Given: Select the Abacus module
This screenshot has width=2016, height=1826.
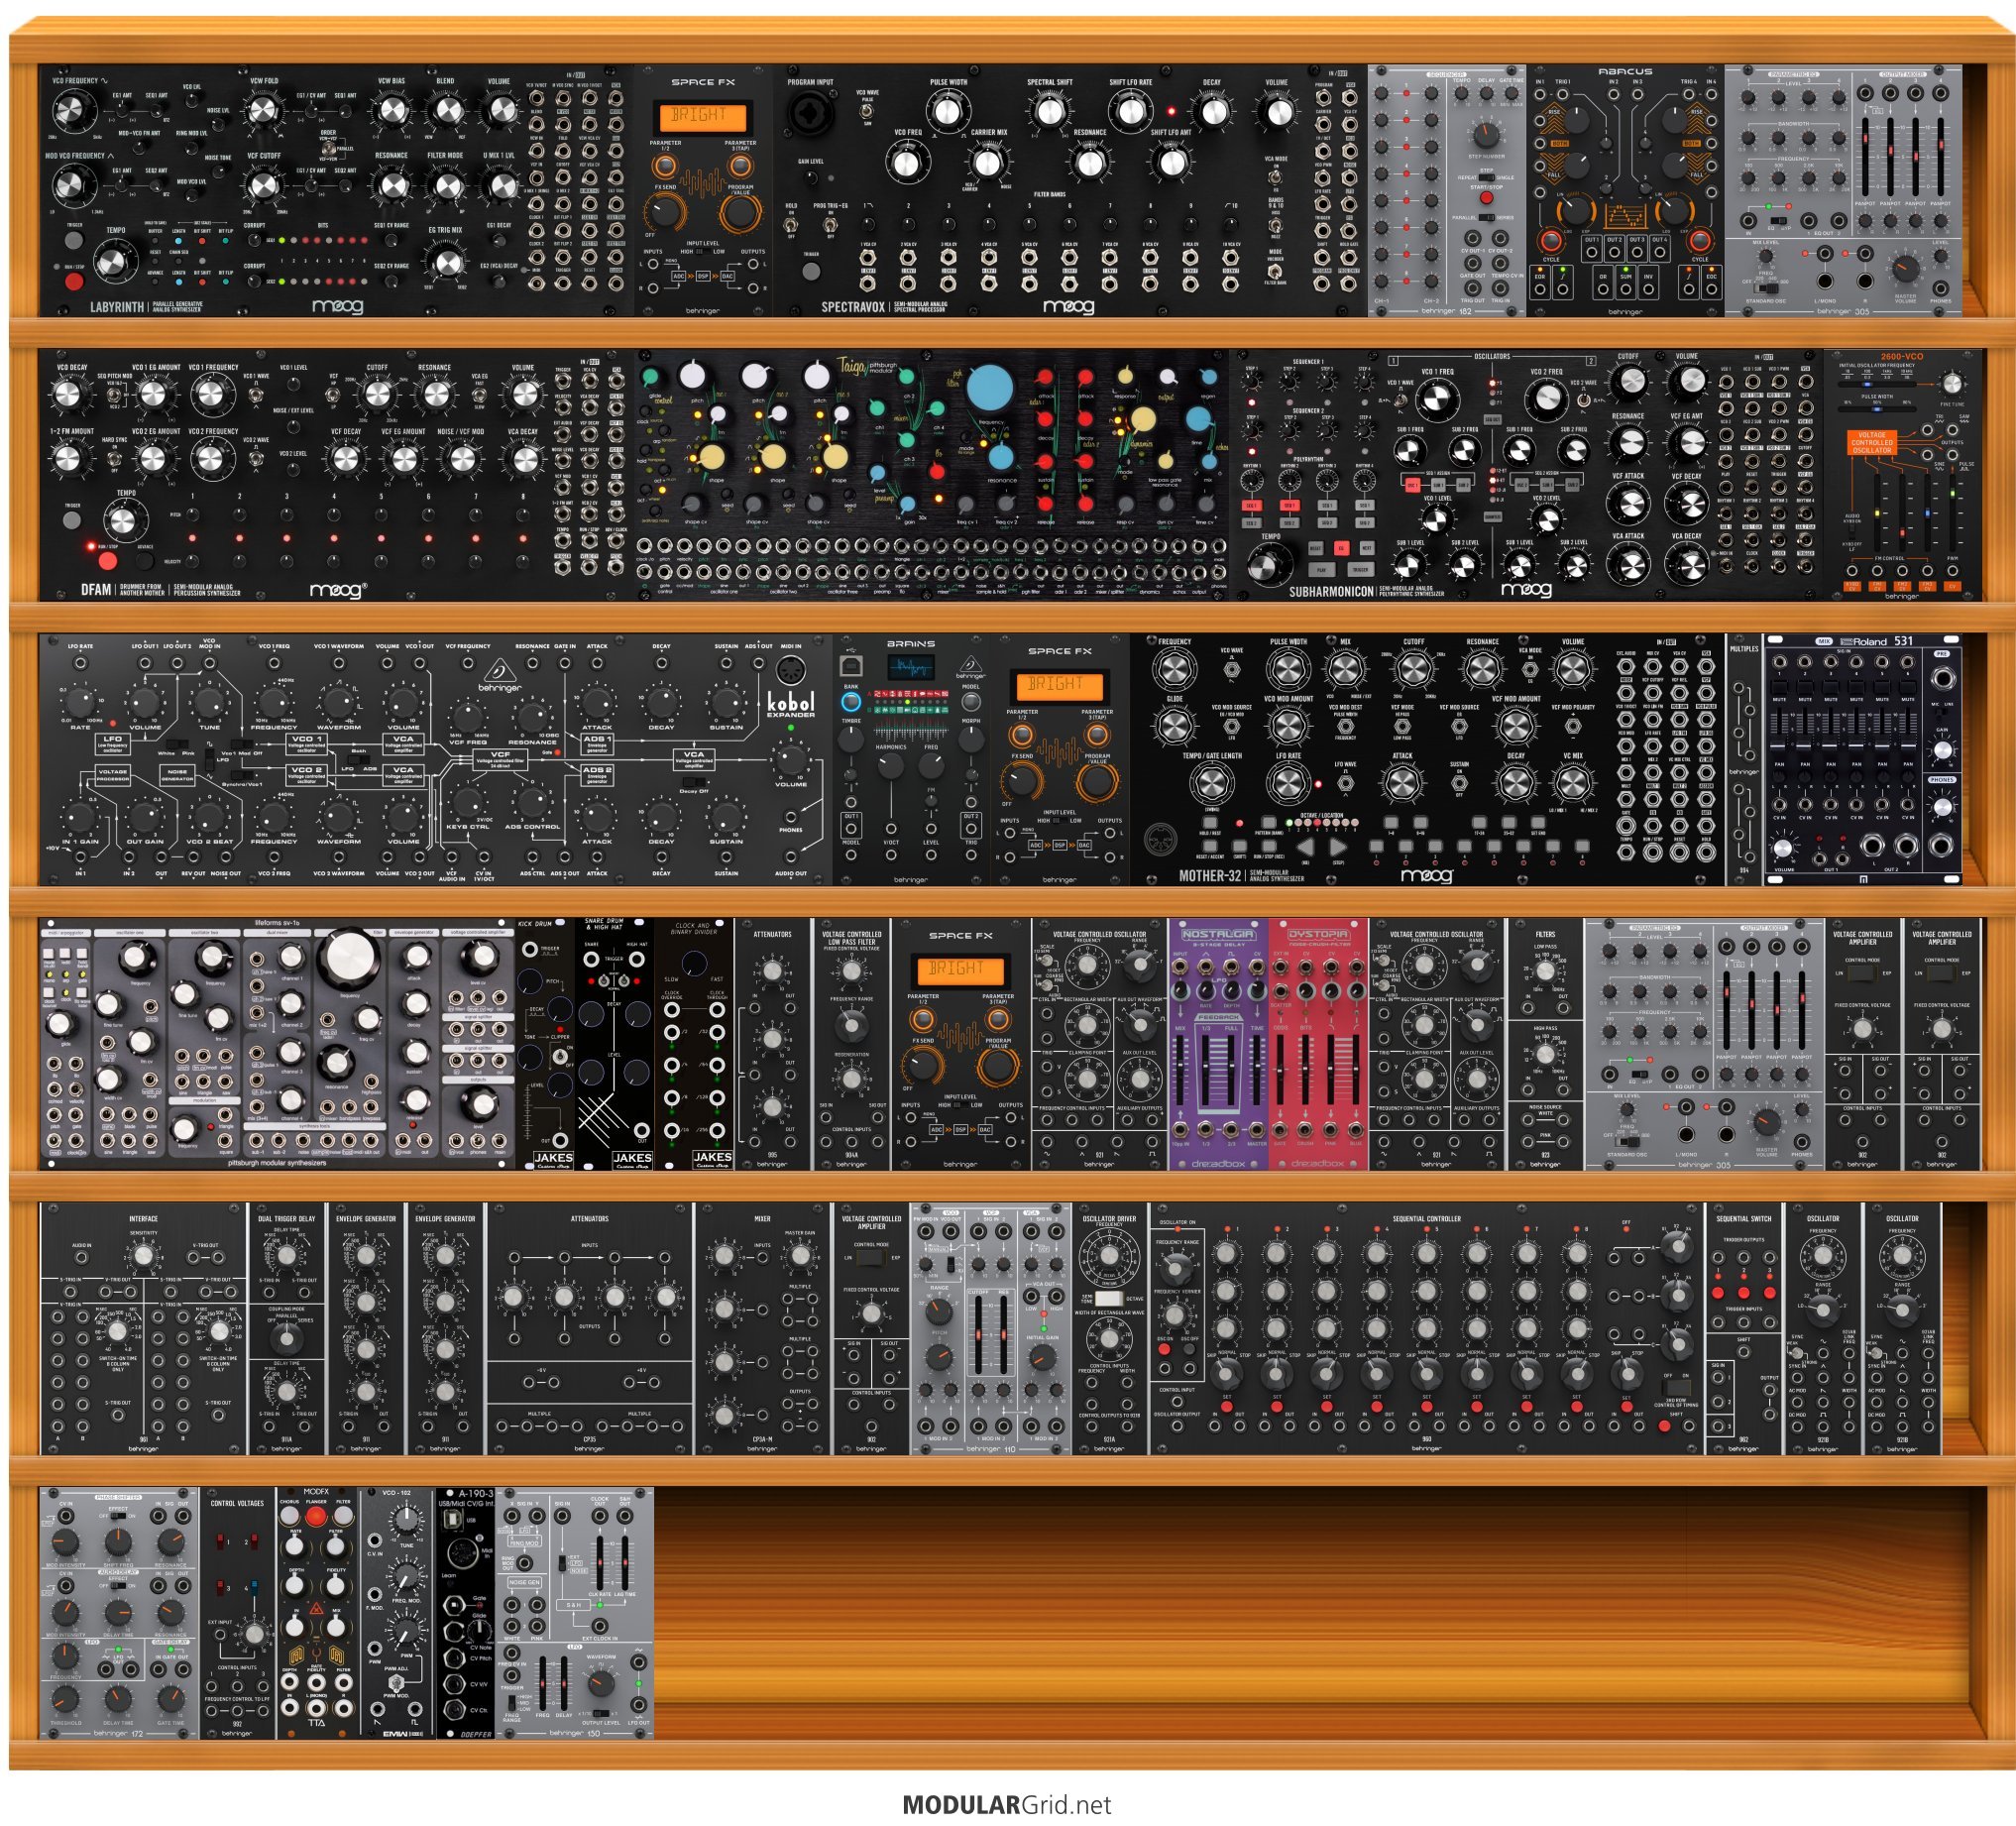Looking at the screenshot, I should (x=1625, y=191).
